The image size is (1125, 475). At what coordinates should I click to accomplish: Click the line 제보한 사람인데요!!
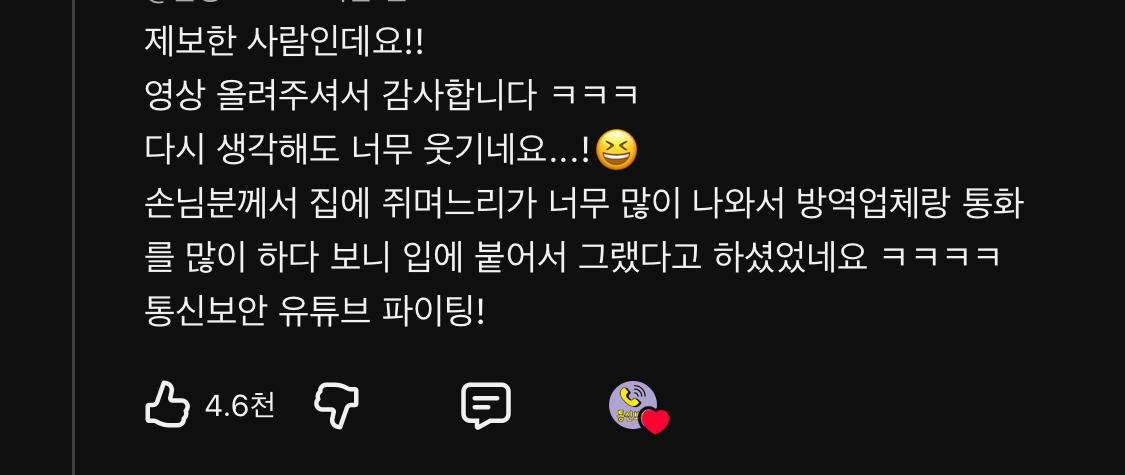[285, 43]
